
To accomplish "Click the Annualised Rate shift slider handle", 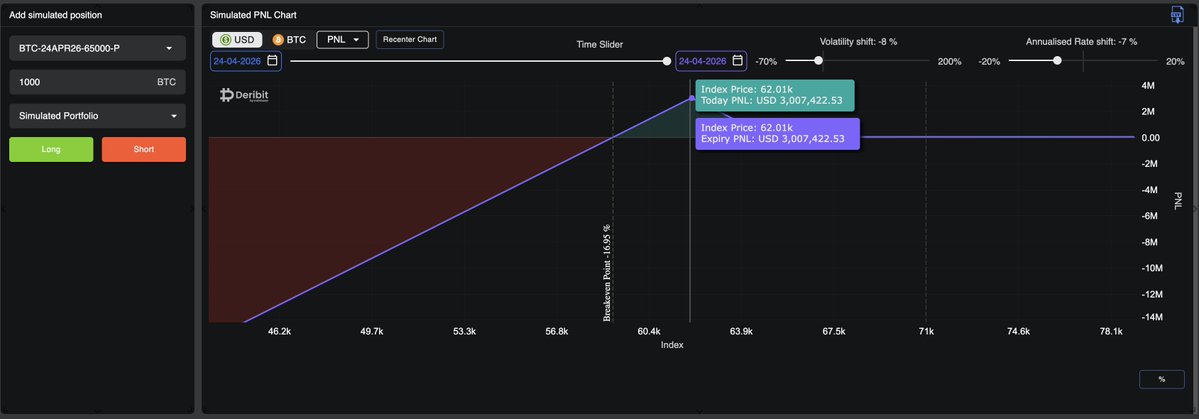I will tap(1058, 60).
